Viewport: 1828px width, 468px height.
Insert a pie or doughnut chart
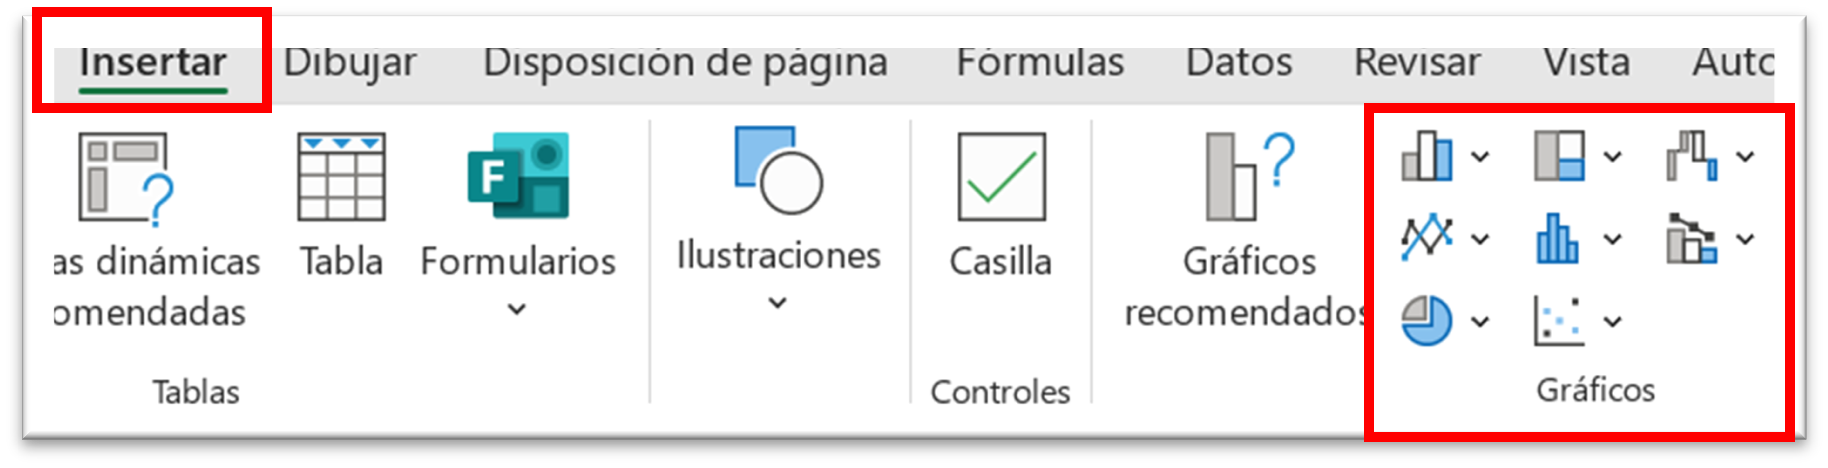pos(1427,321)
